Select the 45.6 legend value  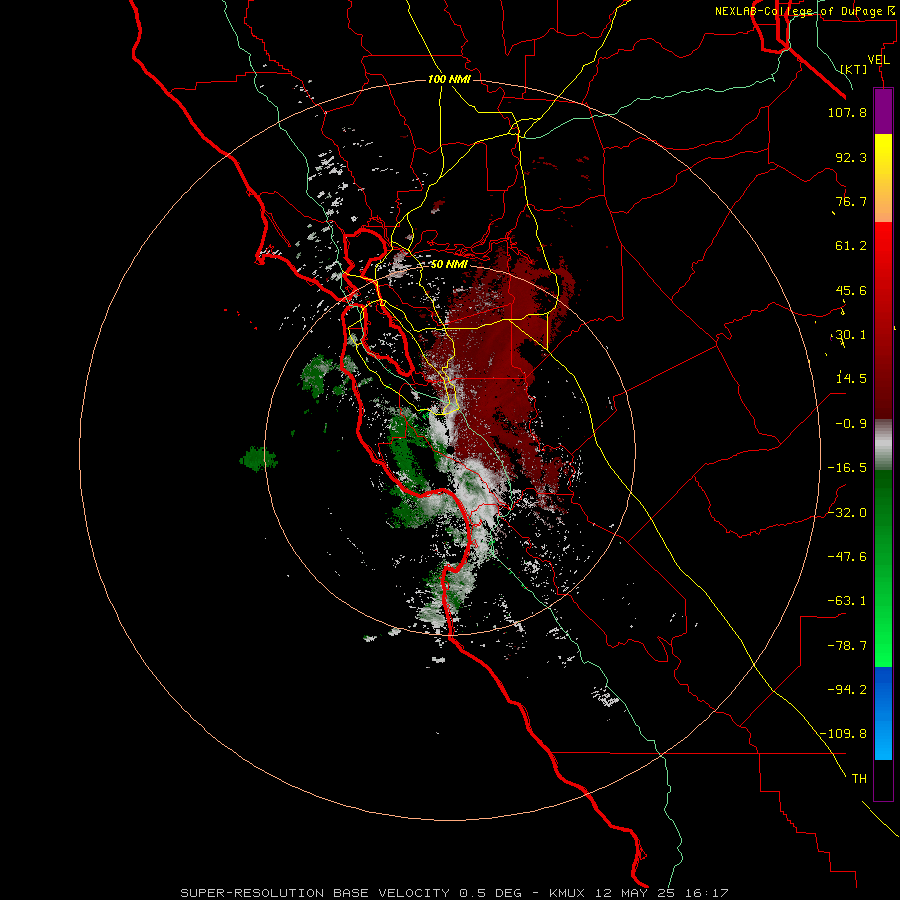coord(851,290)
